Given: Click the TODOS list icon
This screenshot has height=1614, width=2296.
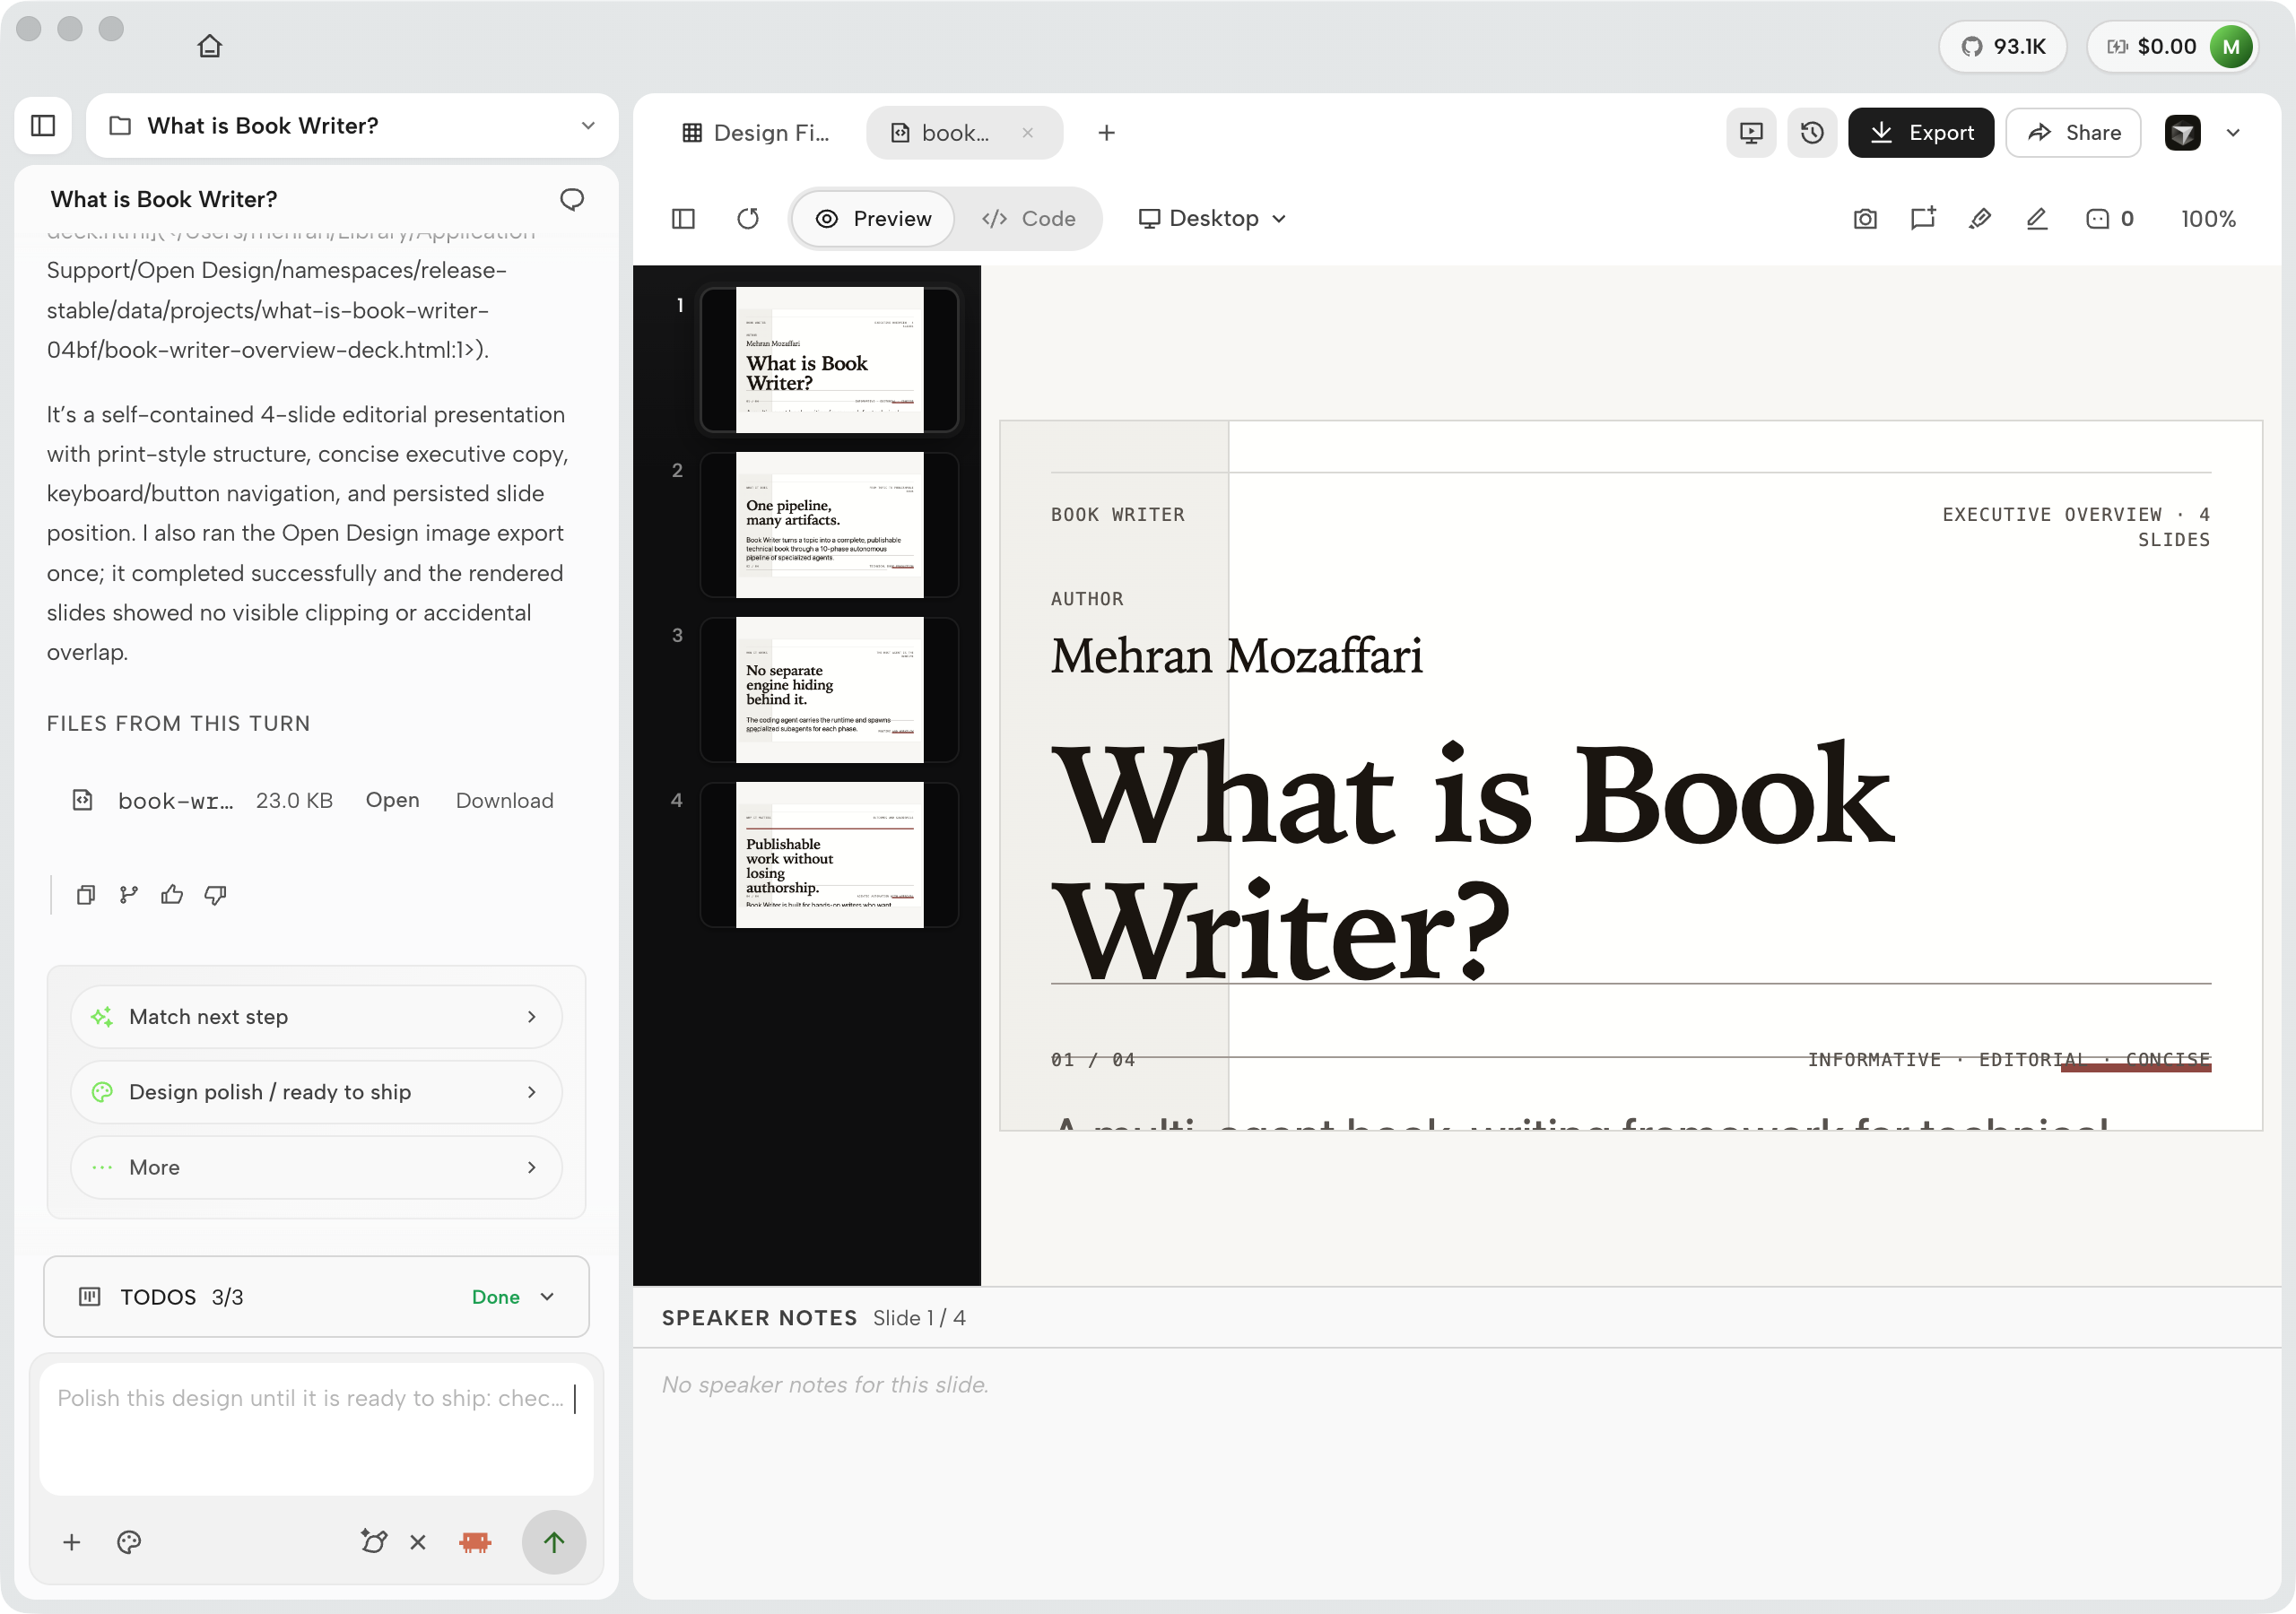Looking at the screenshot, I should (89, 1297).
